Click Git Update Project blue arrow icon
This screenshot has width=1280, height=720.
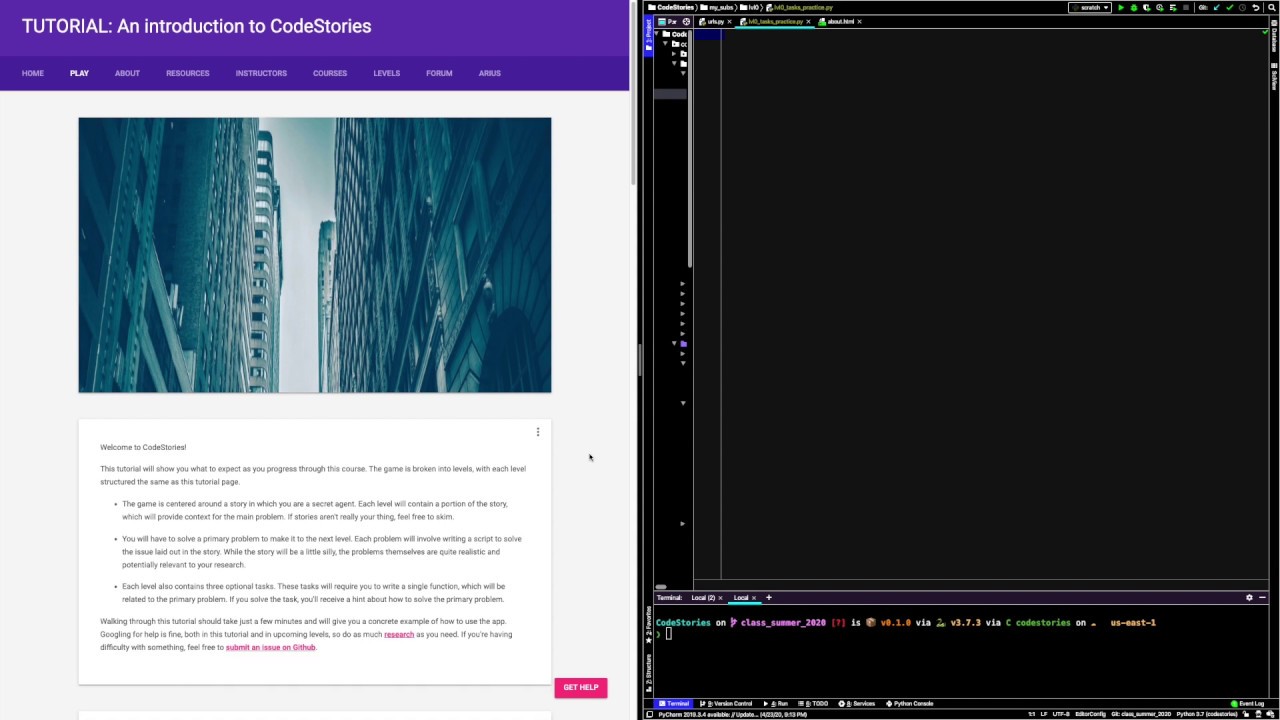point(1217,7)
